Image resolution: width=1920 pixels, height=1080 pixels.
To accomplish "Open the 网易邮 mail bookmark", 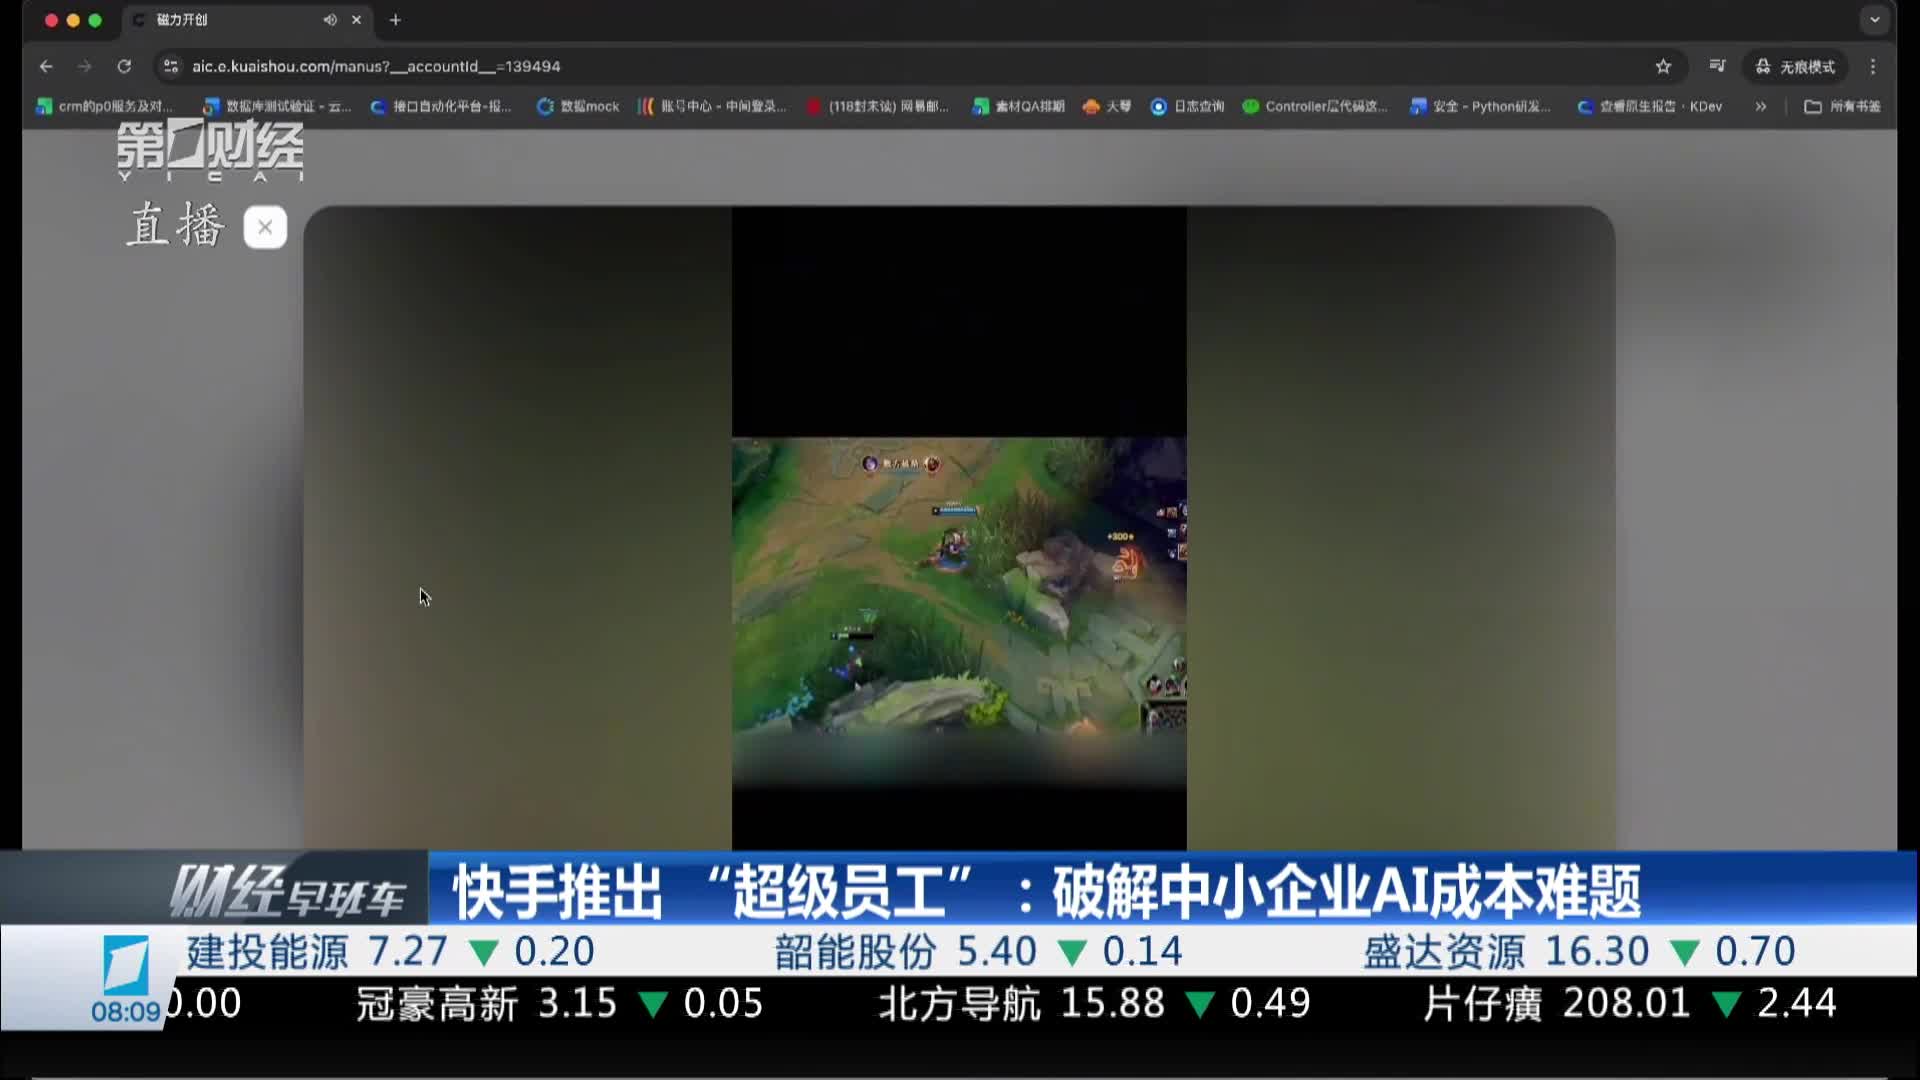I will tap(878, 106).
